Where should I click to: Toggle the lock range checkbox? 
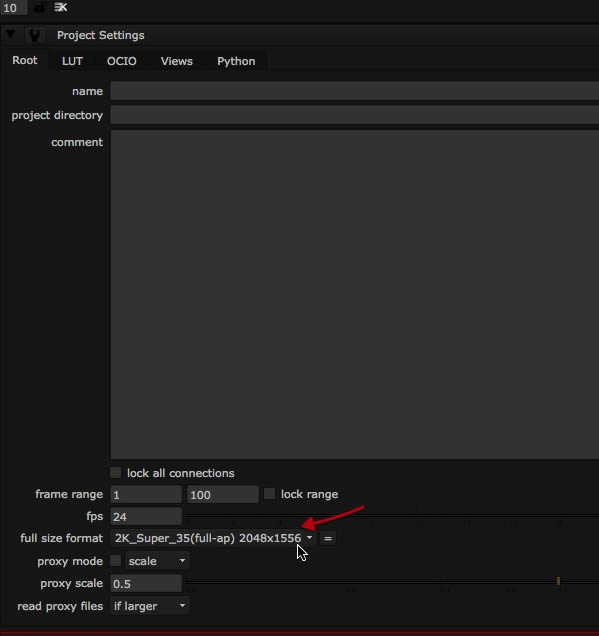click(269, 494)
